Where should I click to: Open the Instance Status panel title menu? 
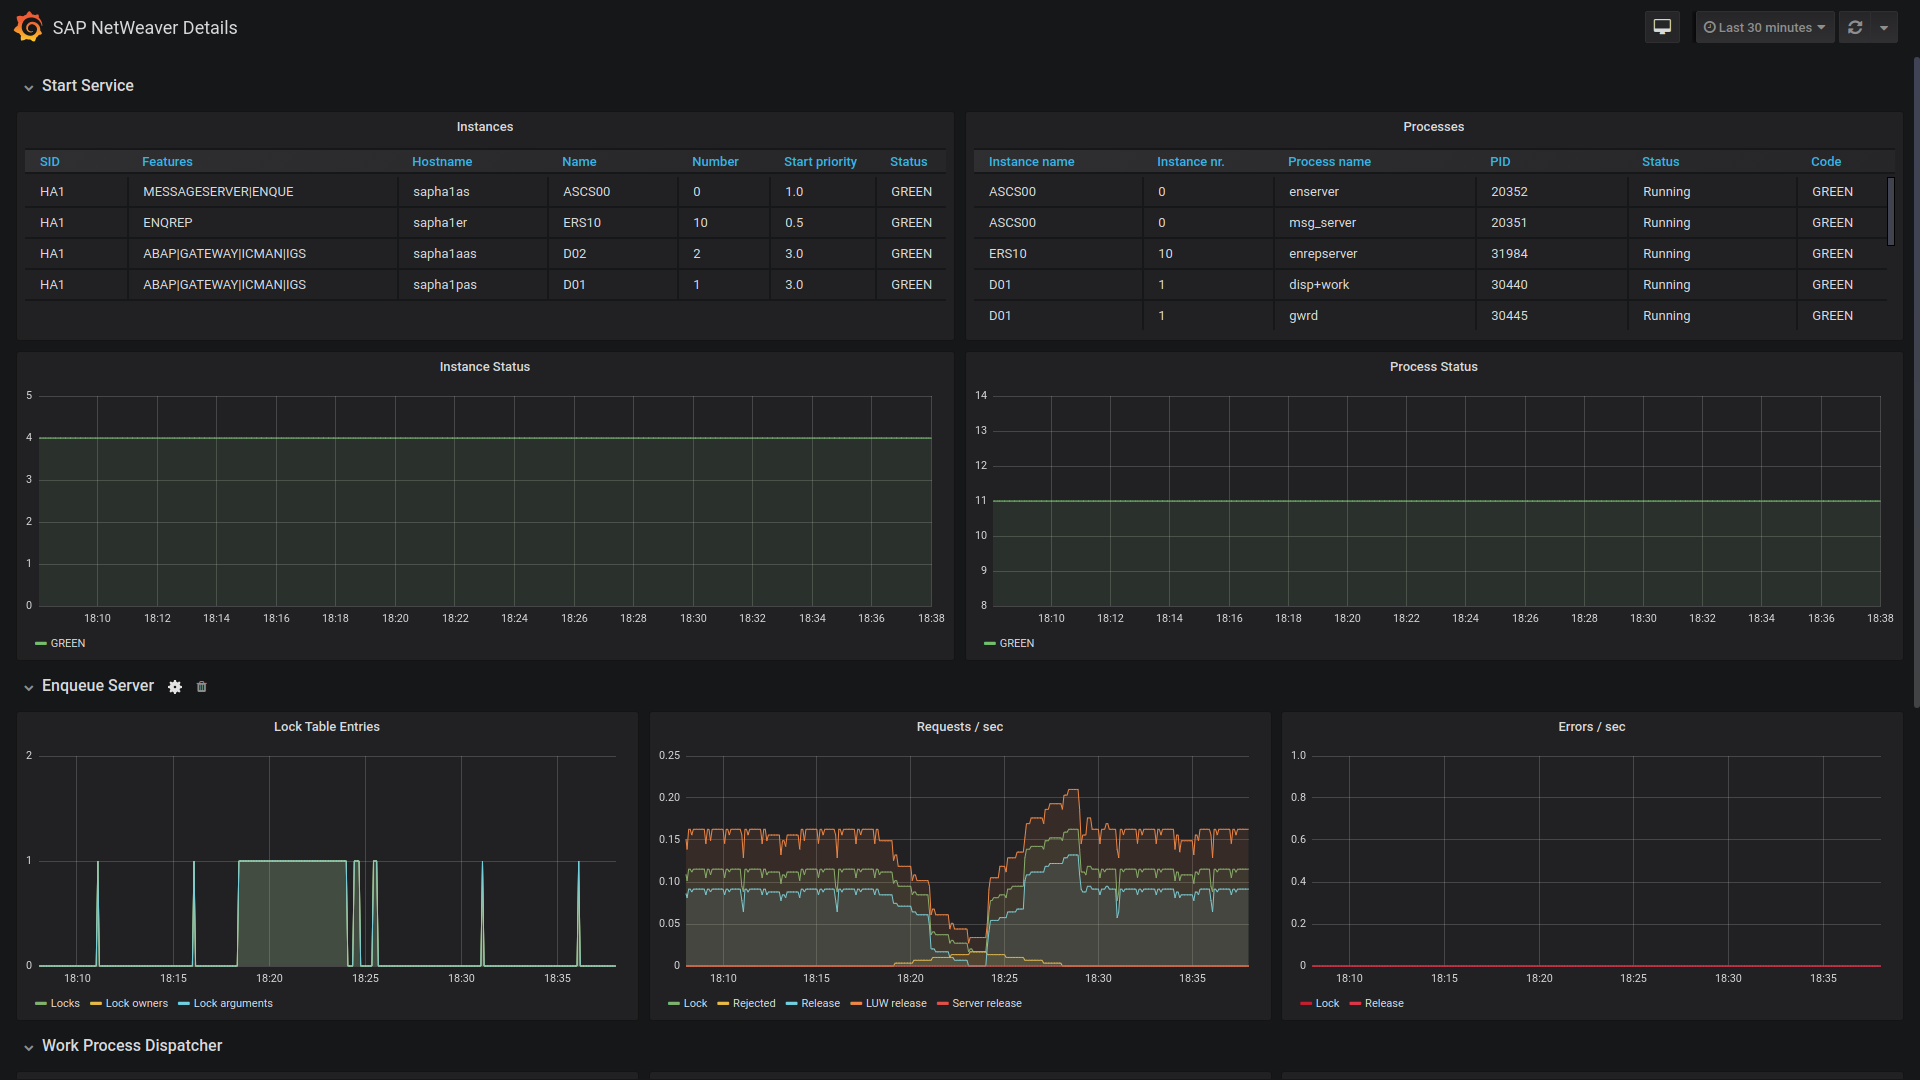484,367
